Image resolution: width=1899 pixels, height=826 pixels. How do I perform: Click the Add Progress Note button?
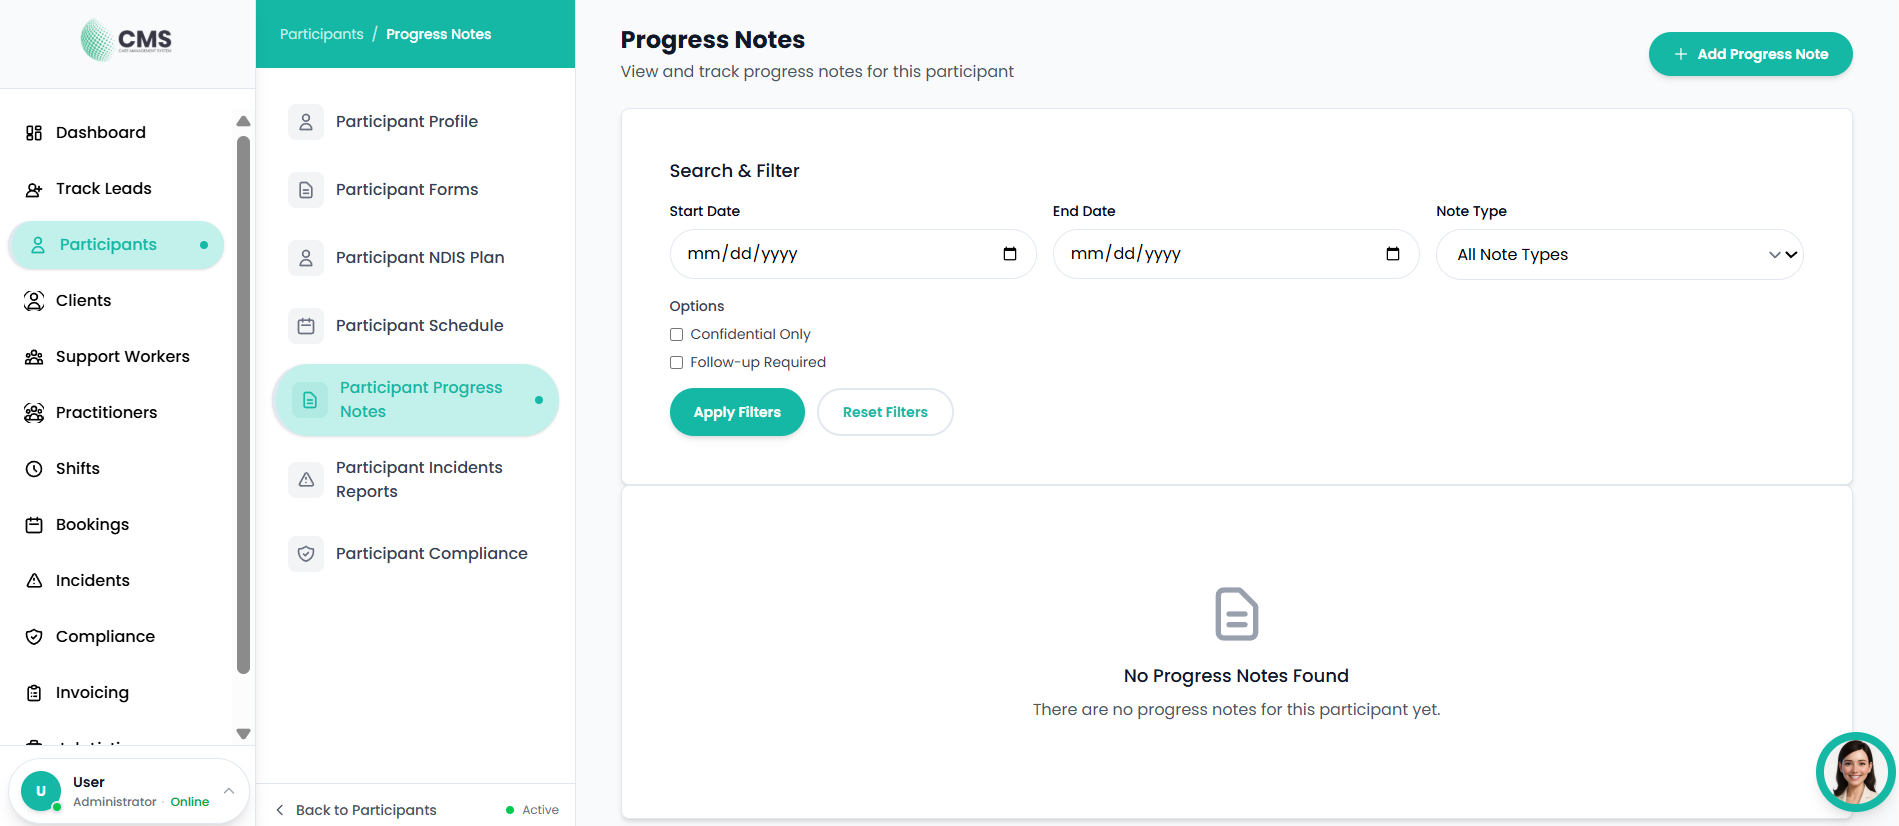coord(1750,54)
